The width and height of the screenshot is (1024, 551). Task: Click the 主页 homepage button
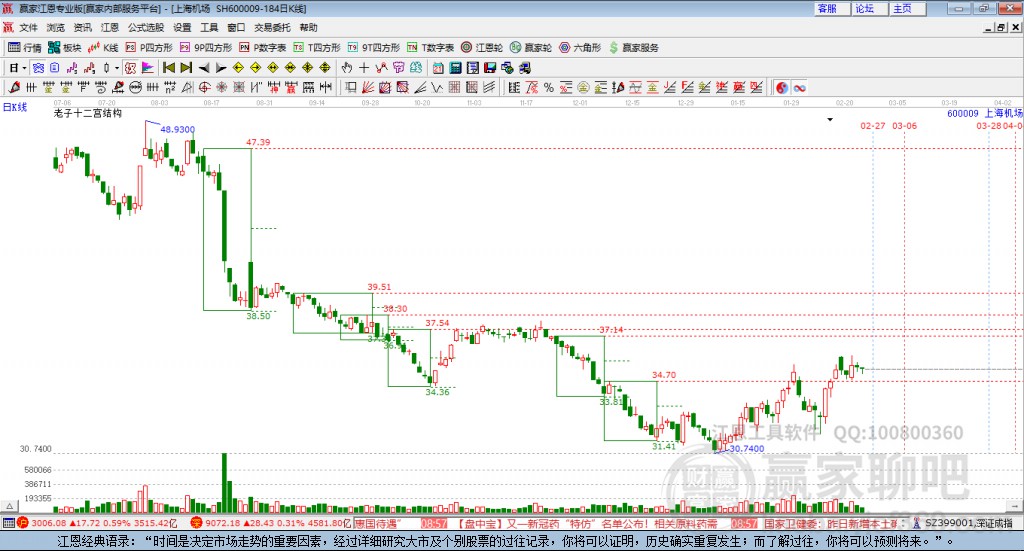(x=906, y=8)
